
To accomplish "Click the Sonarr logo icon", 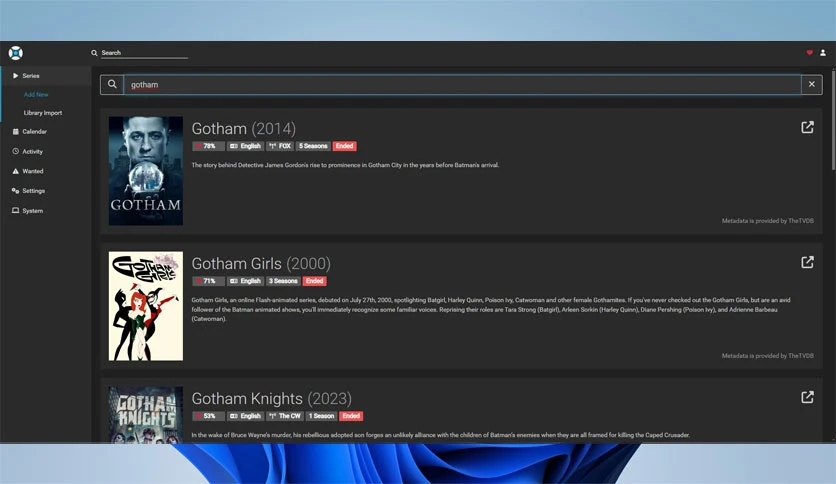I will 15,53.
